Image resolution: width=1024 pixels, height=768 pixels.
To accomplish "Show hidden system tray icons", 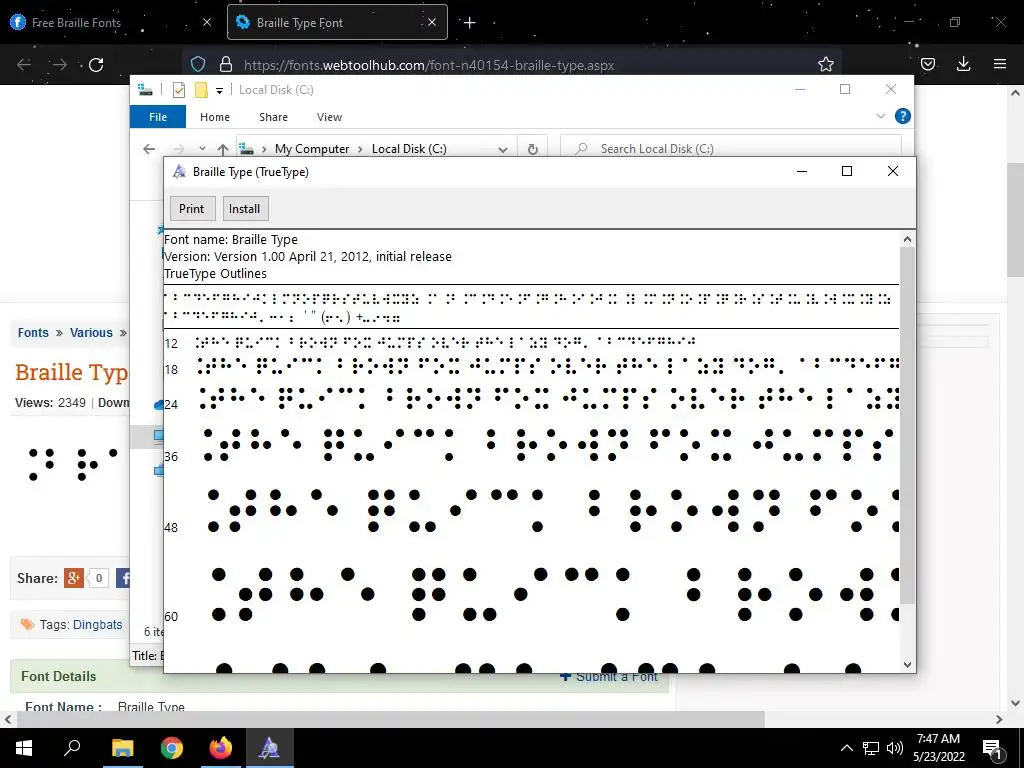I will (x=846, y=748).
